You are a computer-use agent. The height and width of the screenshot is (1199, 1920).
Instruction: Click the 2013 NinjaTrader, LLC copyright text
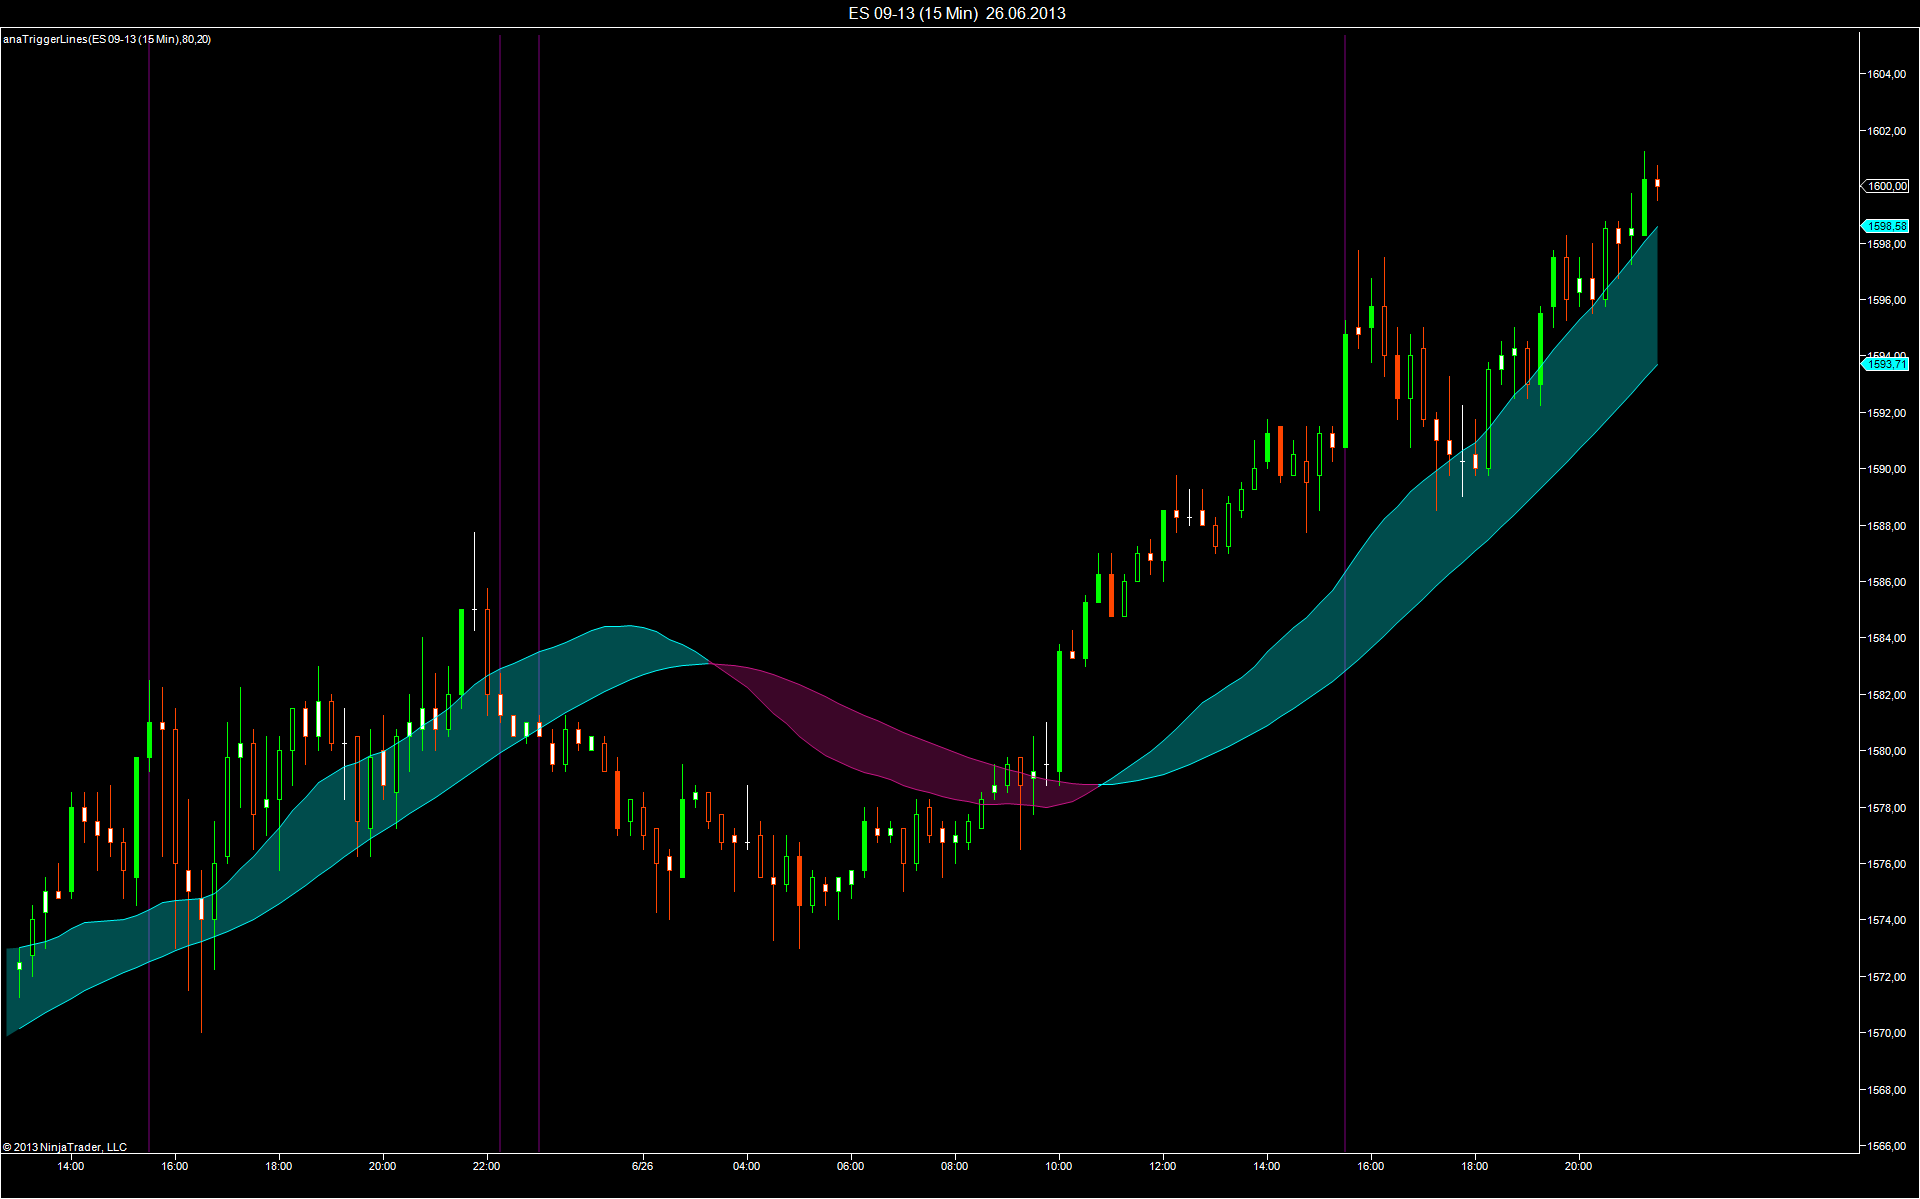[65, 1147]
